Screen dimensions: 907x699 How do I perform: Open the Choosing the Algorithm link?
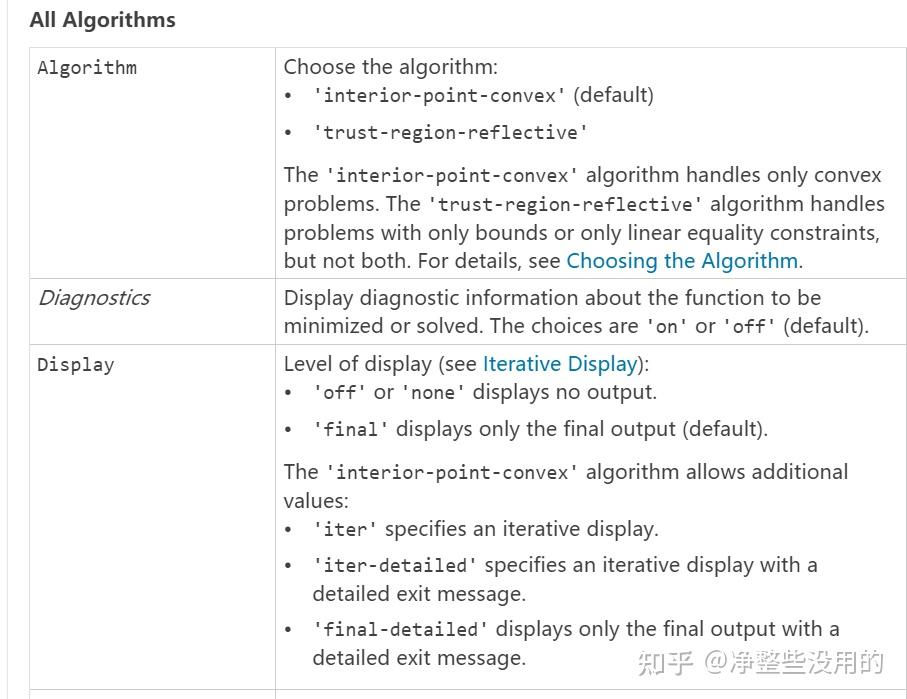[x=682, y=261]
